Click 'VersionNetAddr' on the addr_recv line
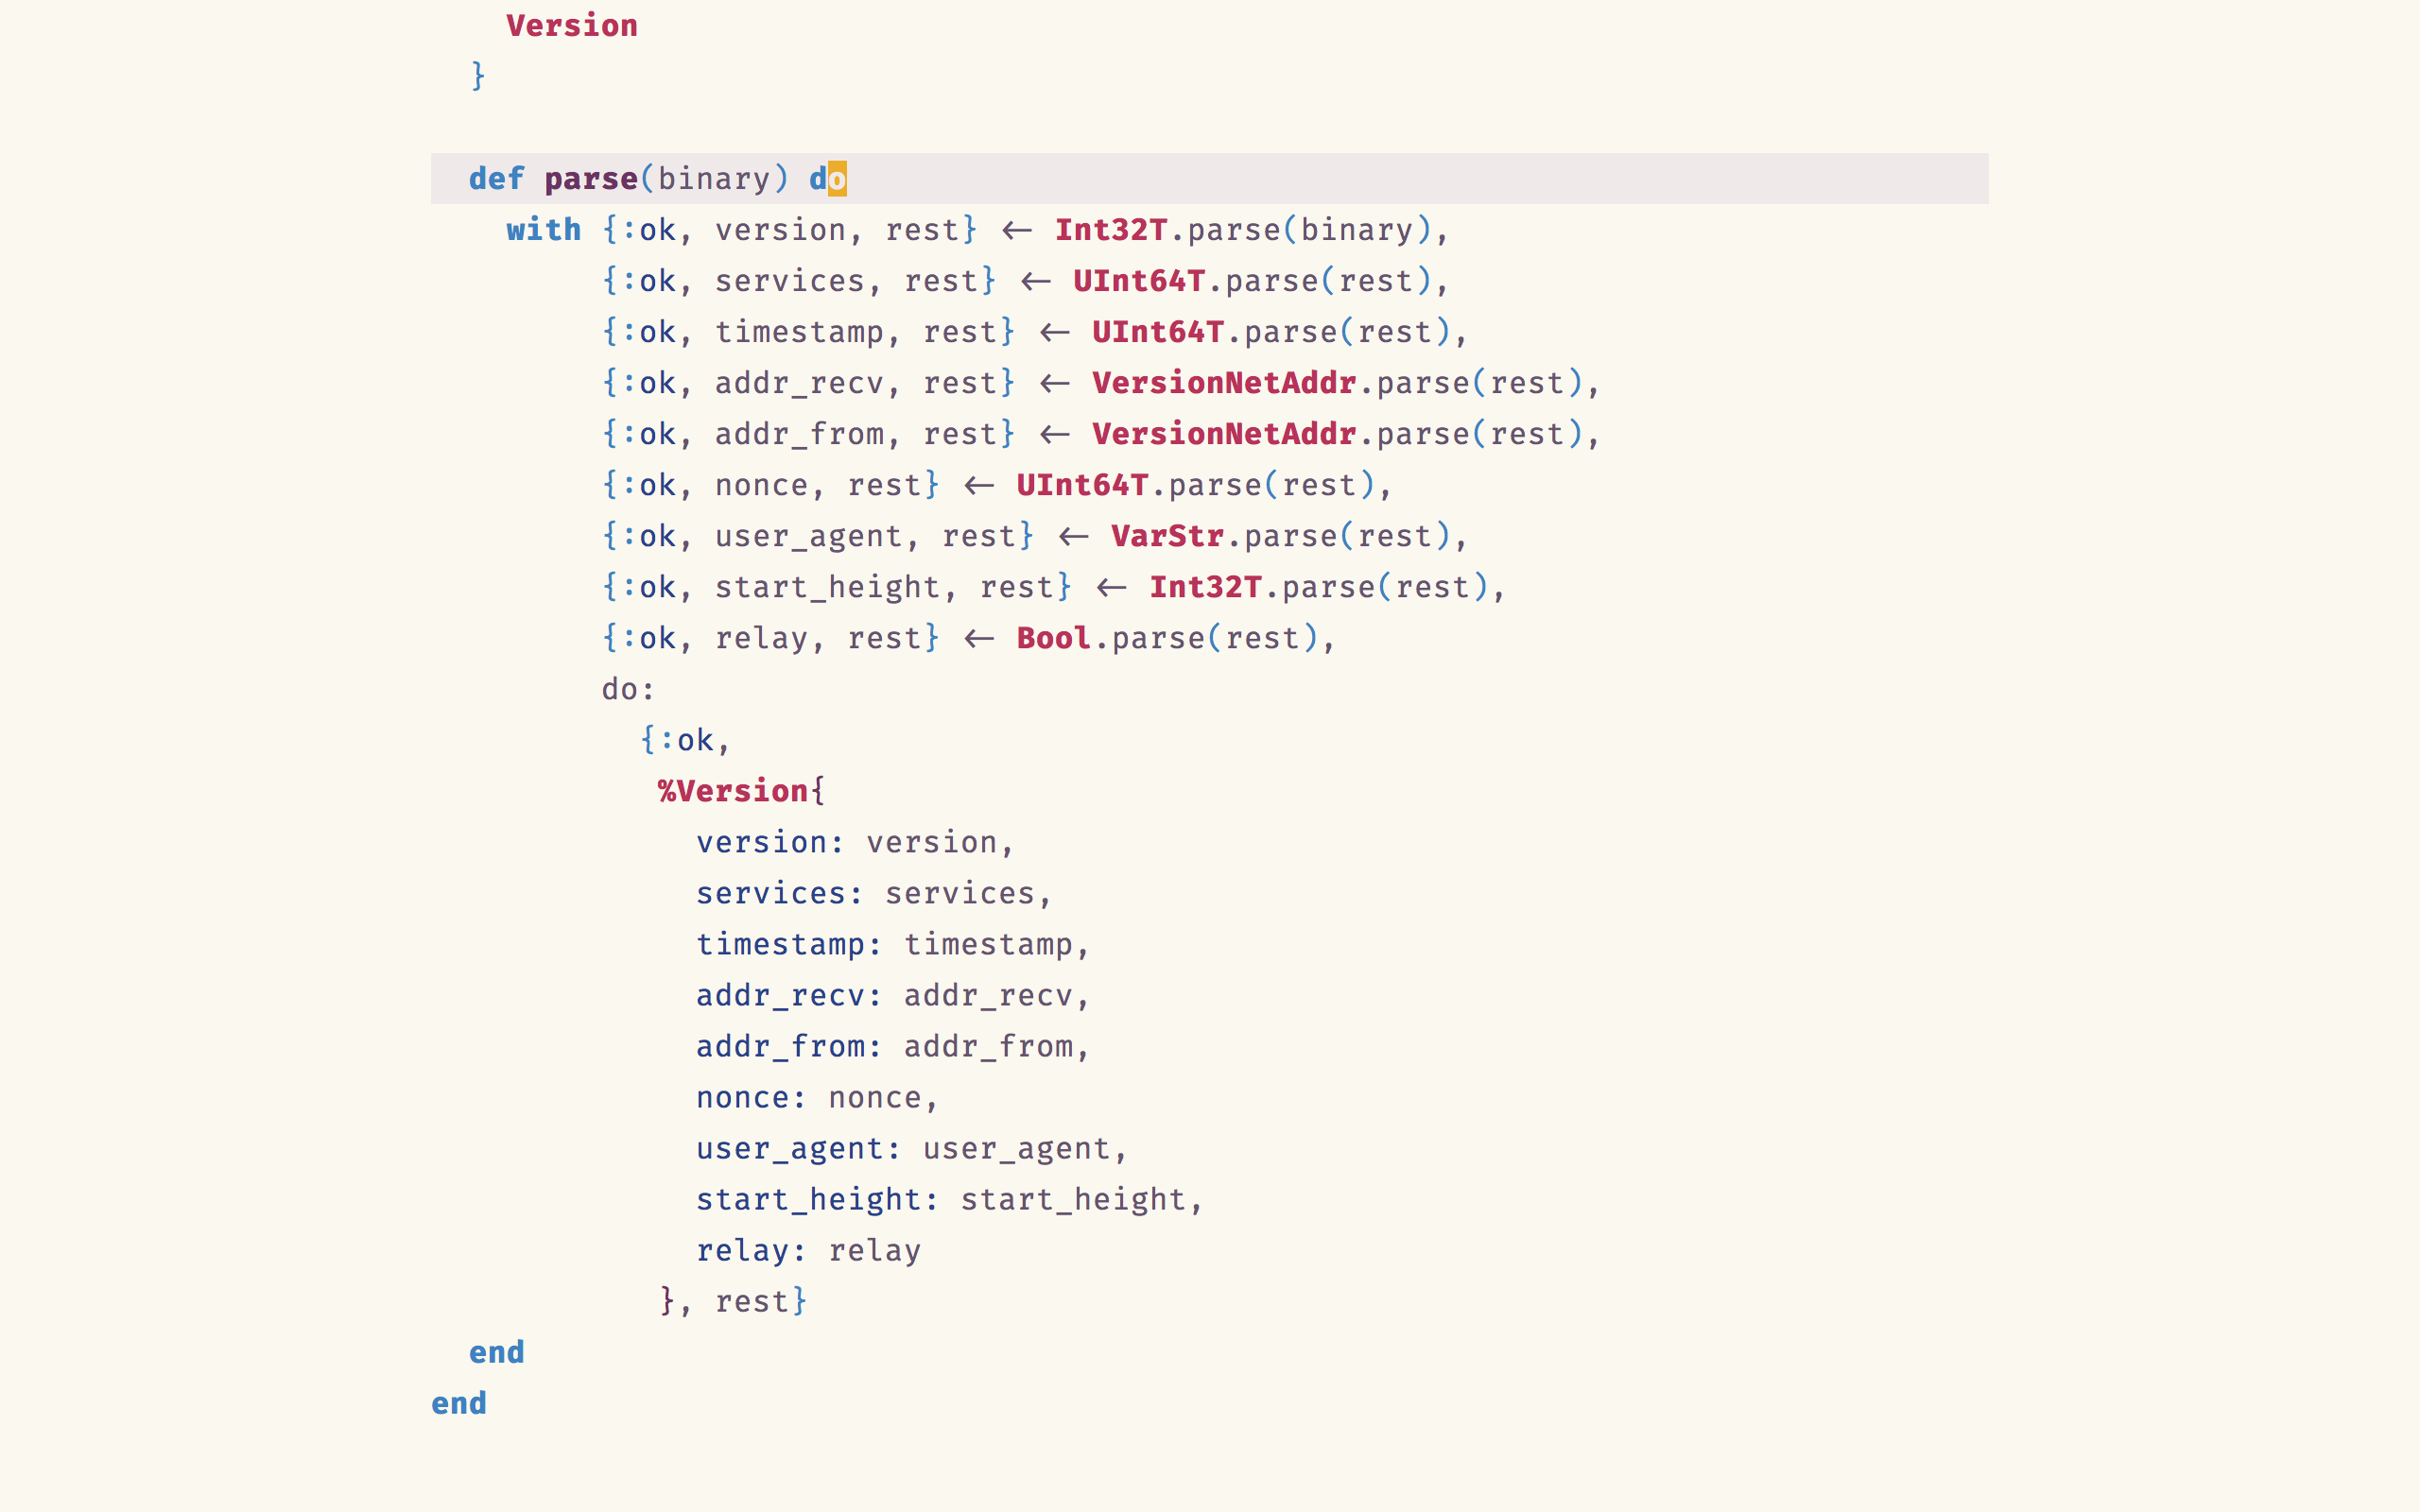Screen dimensions: 2420x1512 [1224, 383]
